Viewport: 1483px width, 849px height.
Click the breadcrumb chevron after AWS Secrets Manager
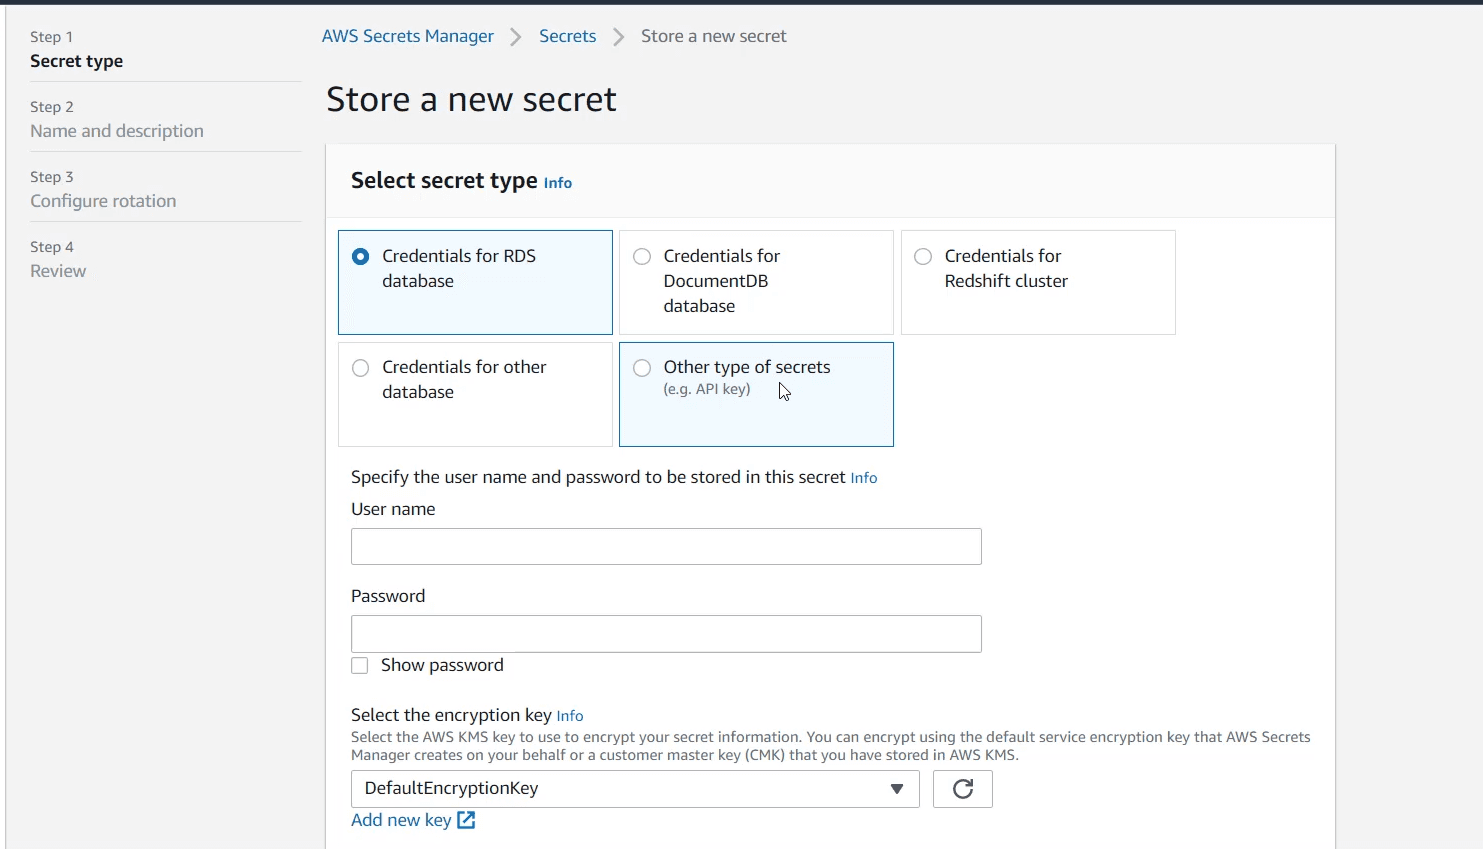(x=516, y=37)
